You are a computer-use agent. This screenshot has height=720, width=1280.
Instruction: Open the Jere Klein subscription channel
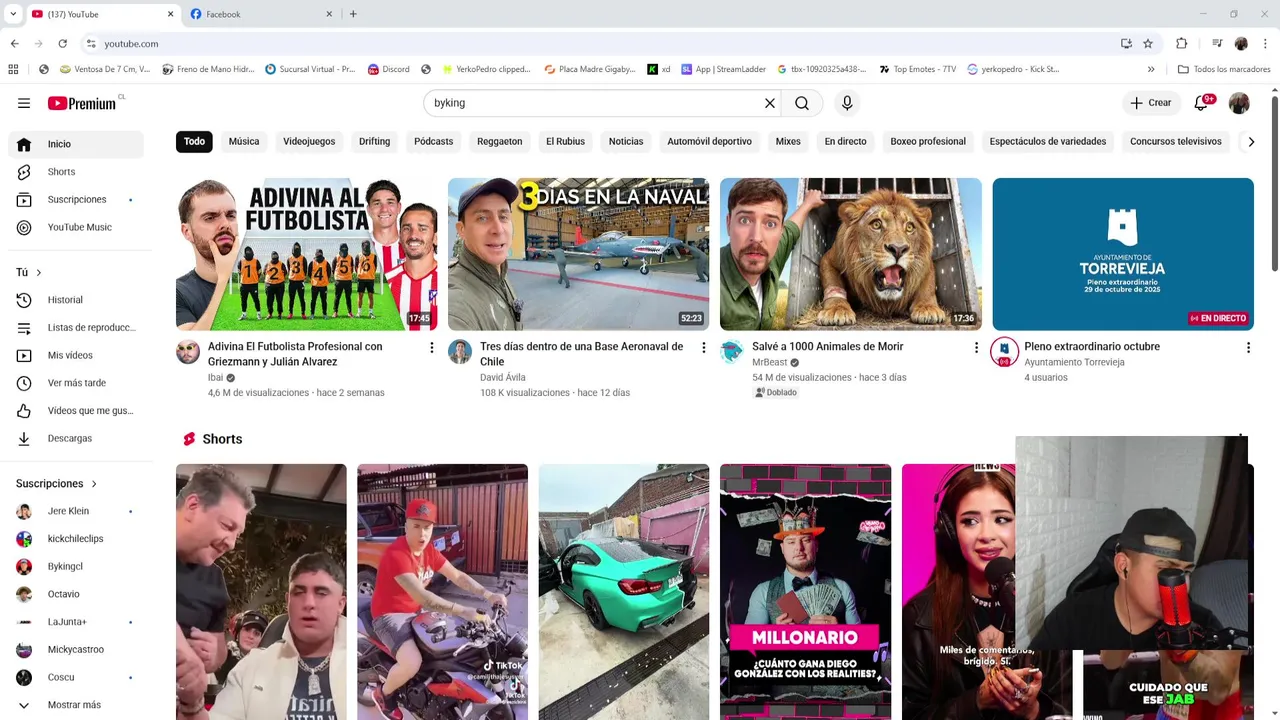tap(76, 511)
